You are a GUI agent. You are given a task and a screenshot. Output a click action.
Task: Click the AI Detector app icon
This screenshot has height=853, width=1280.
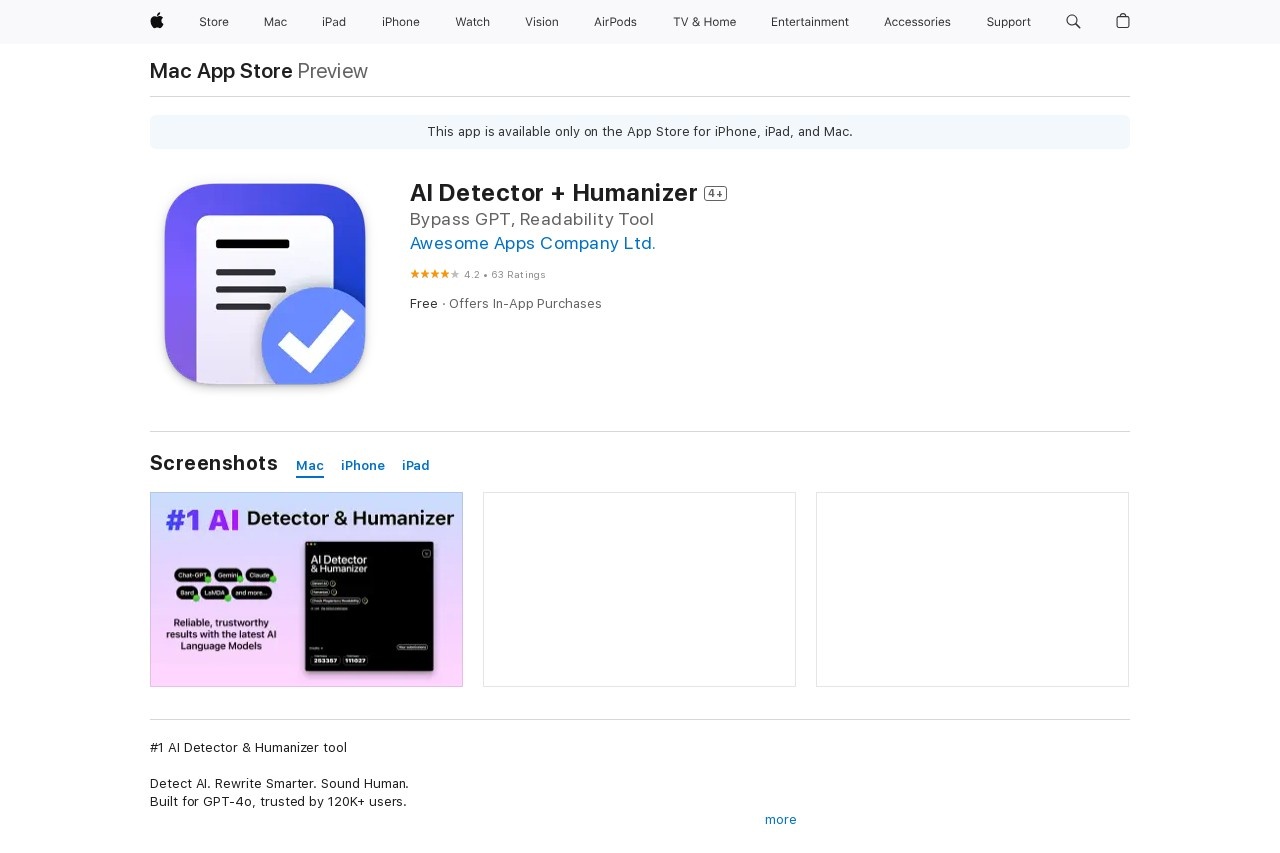coord(265,284)
